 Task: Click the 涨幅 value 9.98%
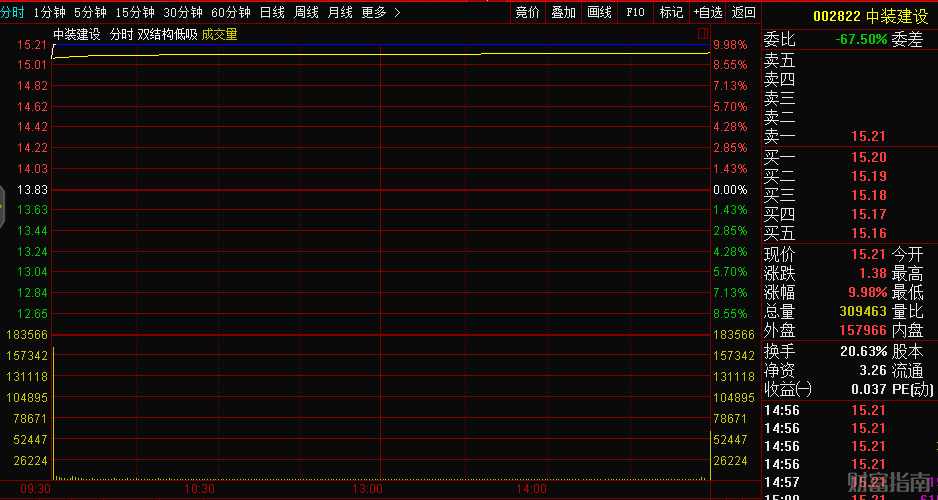coord(868,292)
